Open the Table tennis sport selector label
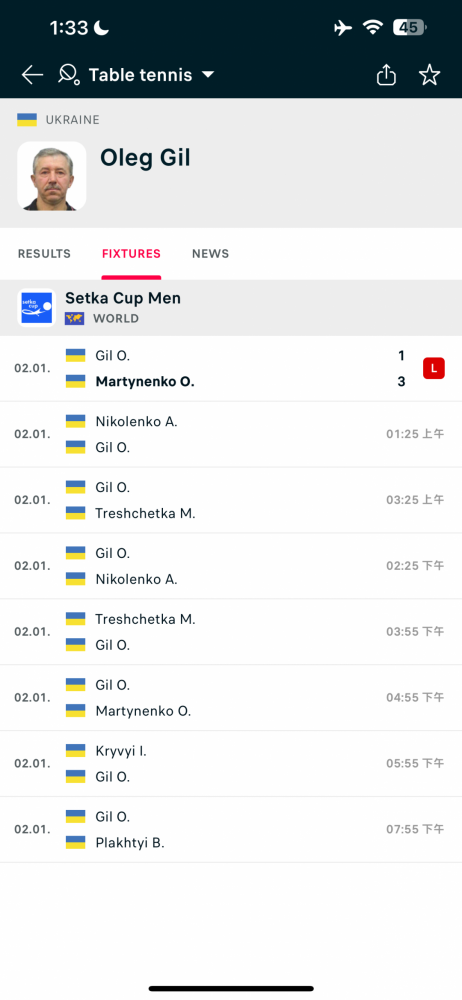Viewport: 462px width, 1000px height. pos(140,75)
